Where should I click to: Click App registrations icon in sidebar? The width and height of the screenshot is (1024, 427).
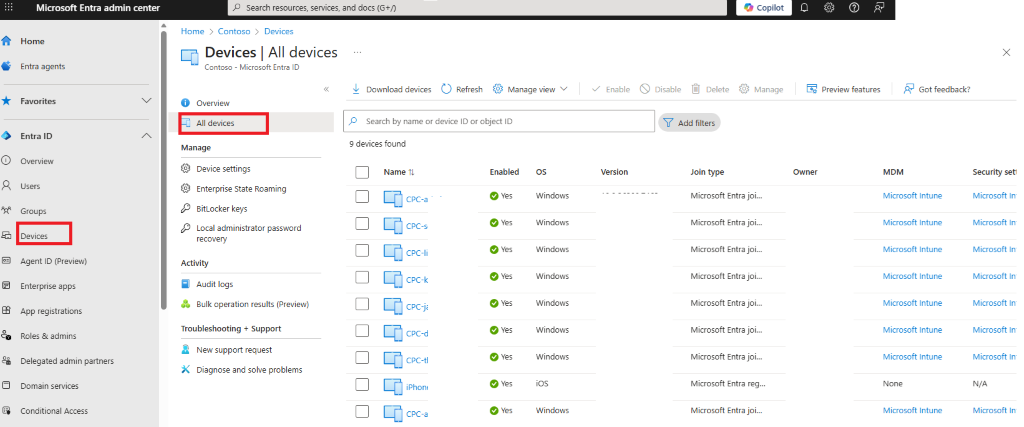click(x=7, y=311)
